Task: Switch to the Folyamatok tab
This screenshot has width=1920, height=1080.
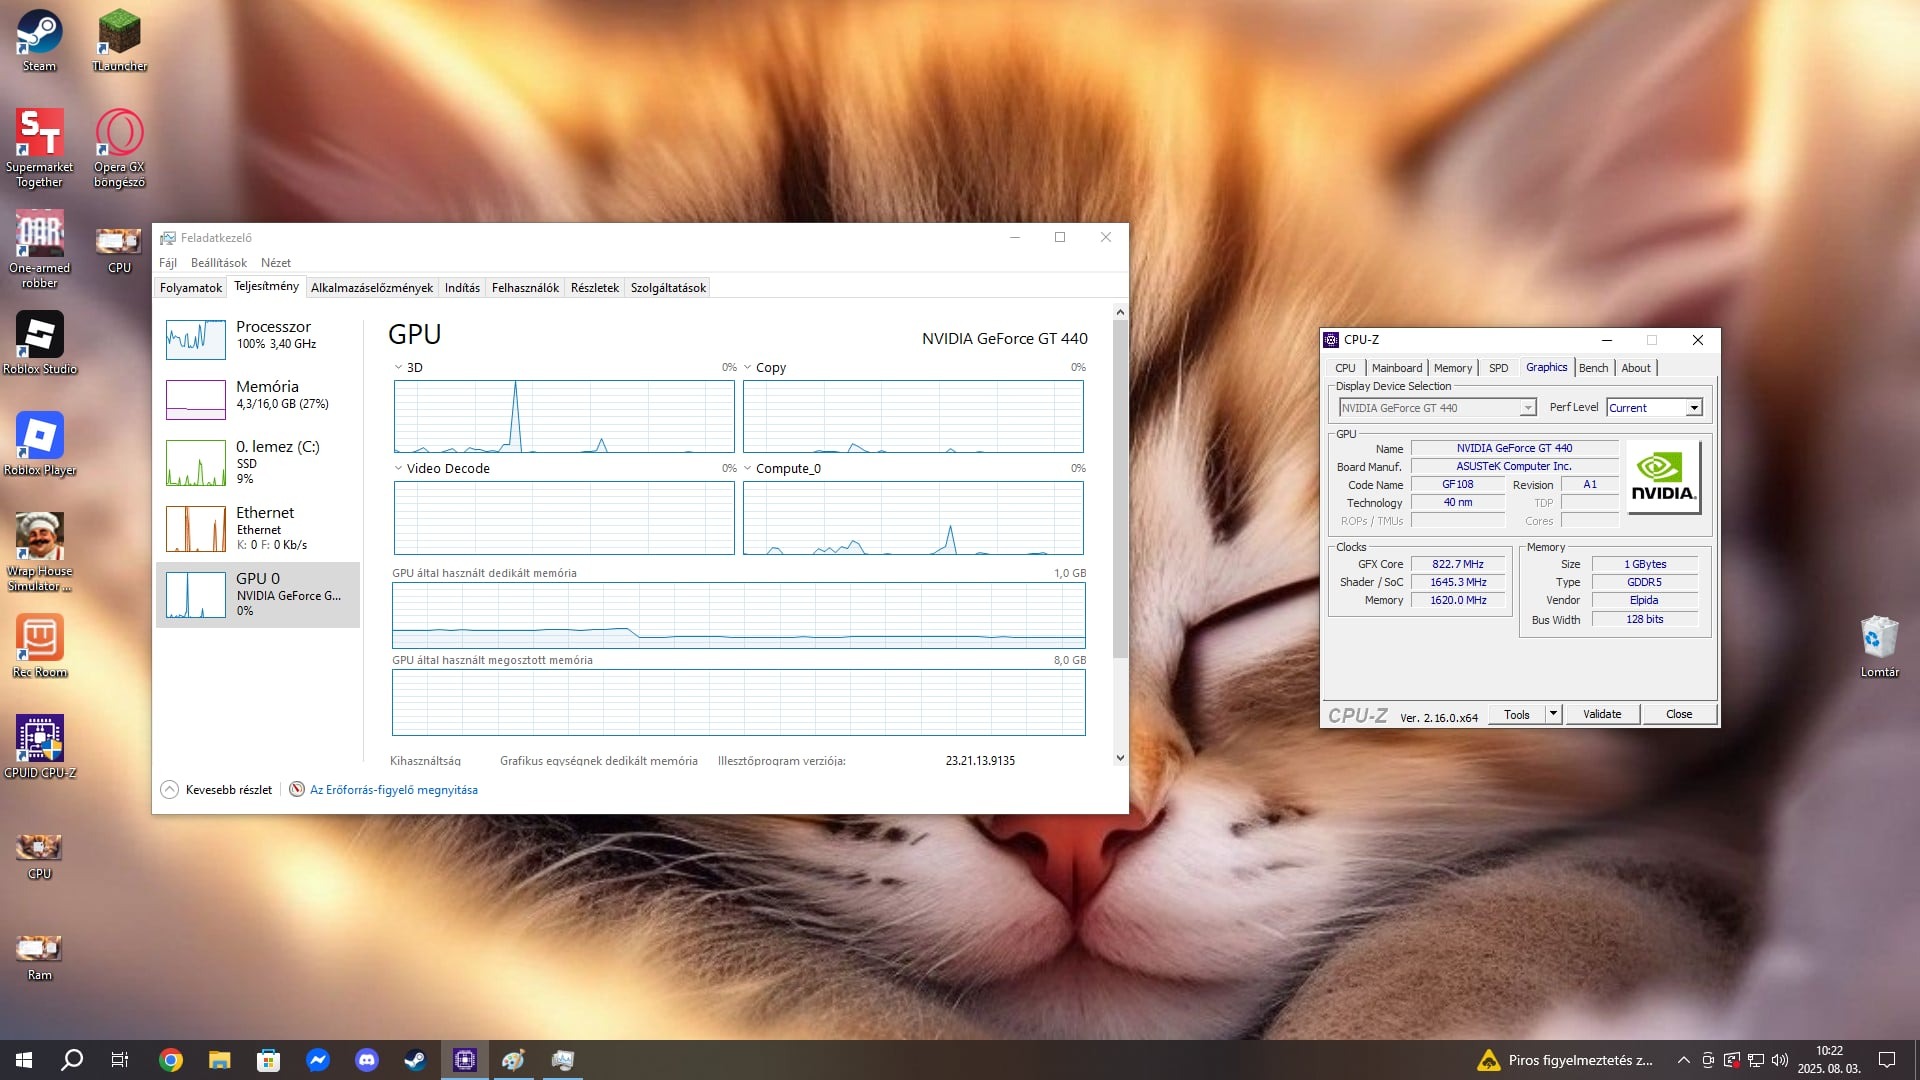Action: (191, 288)
